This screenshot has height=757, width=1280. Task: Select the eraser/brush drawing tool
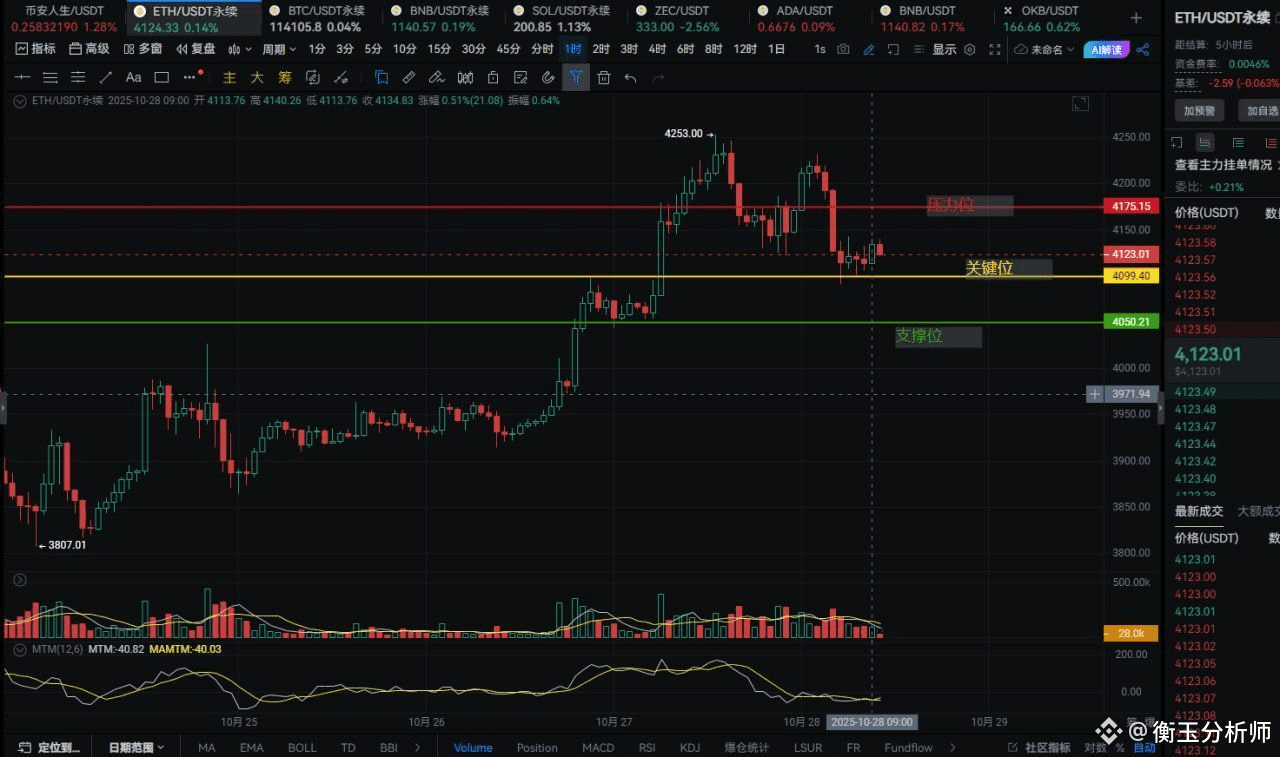point(436,77)
